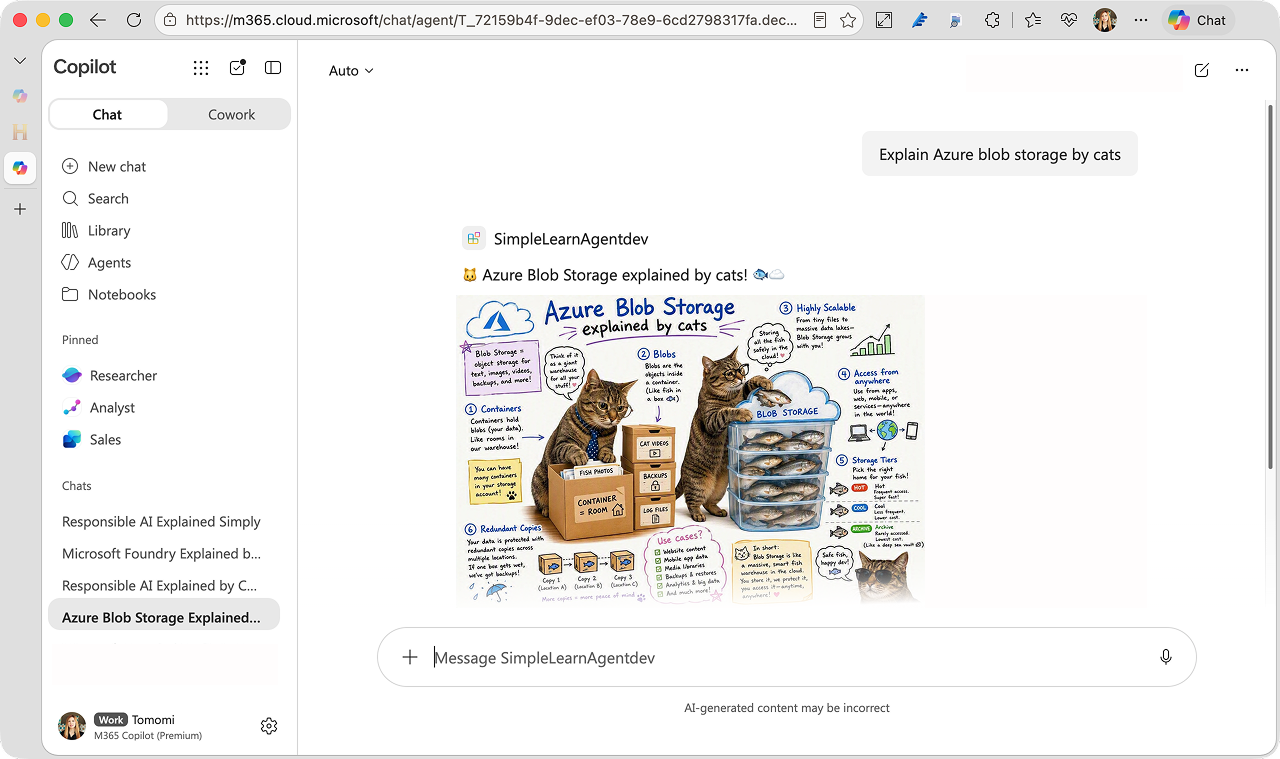
Task: Click the plus attach button in message box
Action: 409,657
